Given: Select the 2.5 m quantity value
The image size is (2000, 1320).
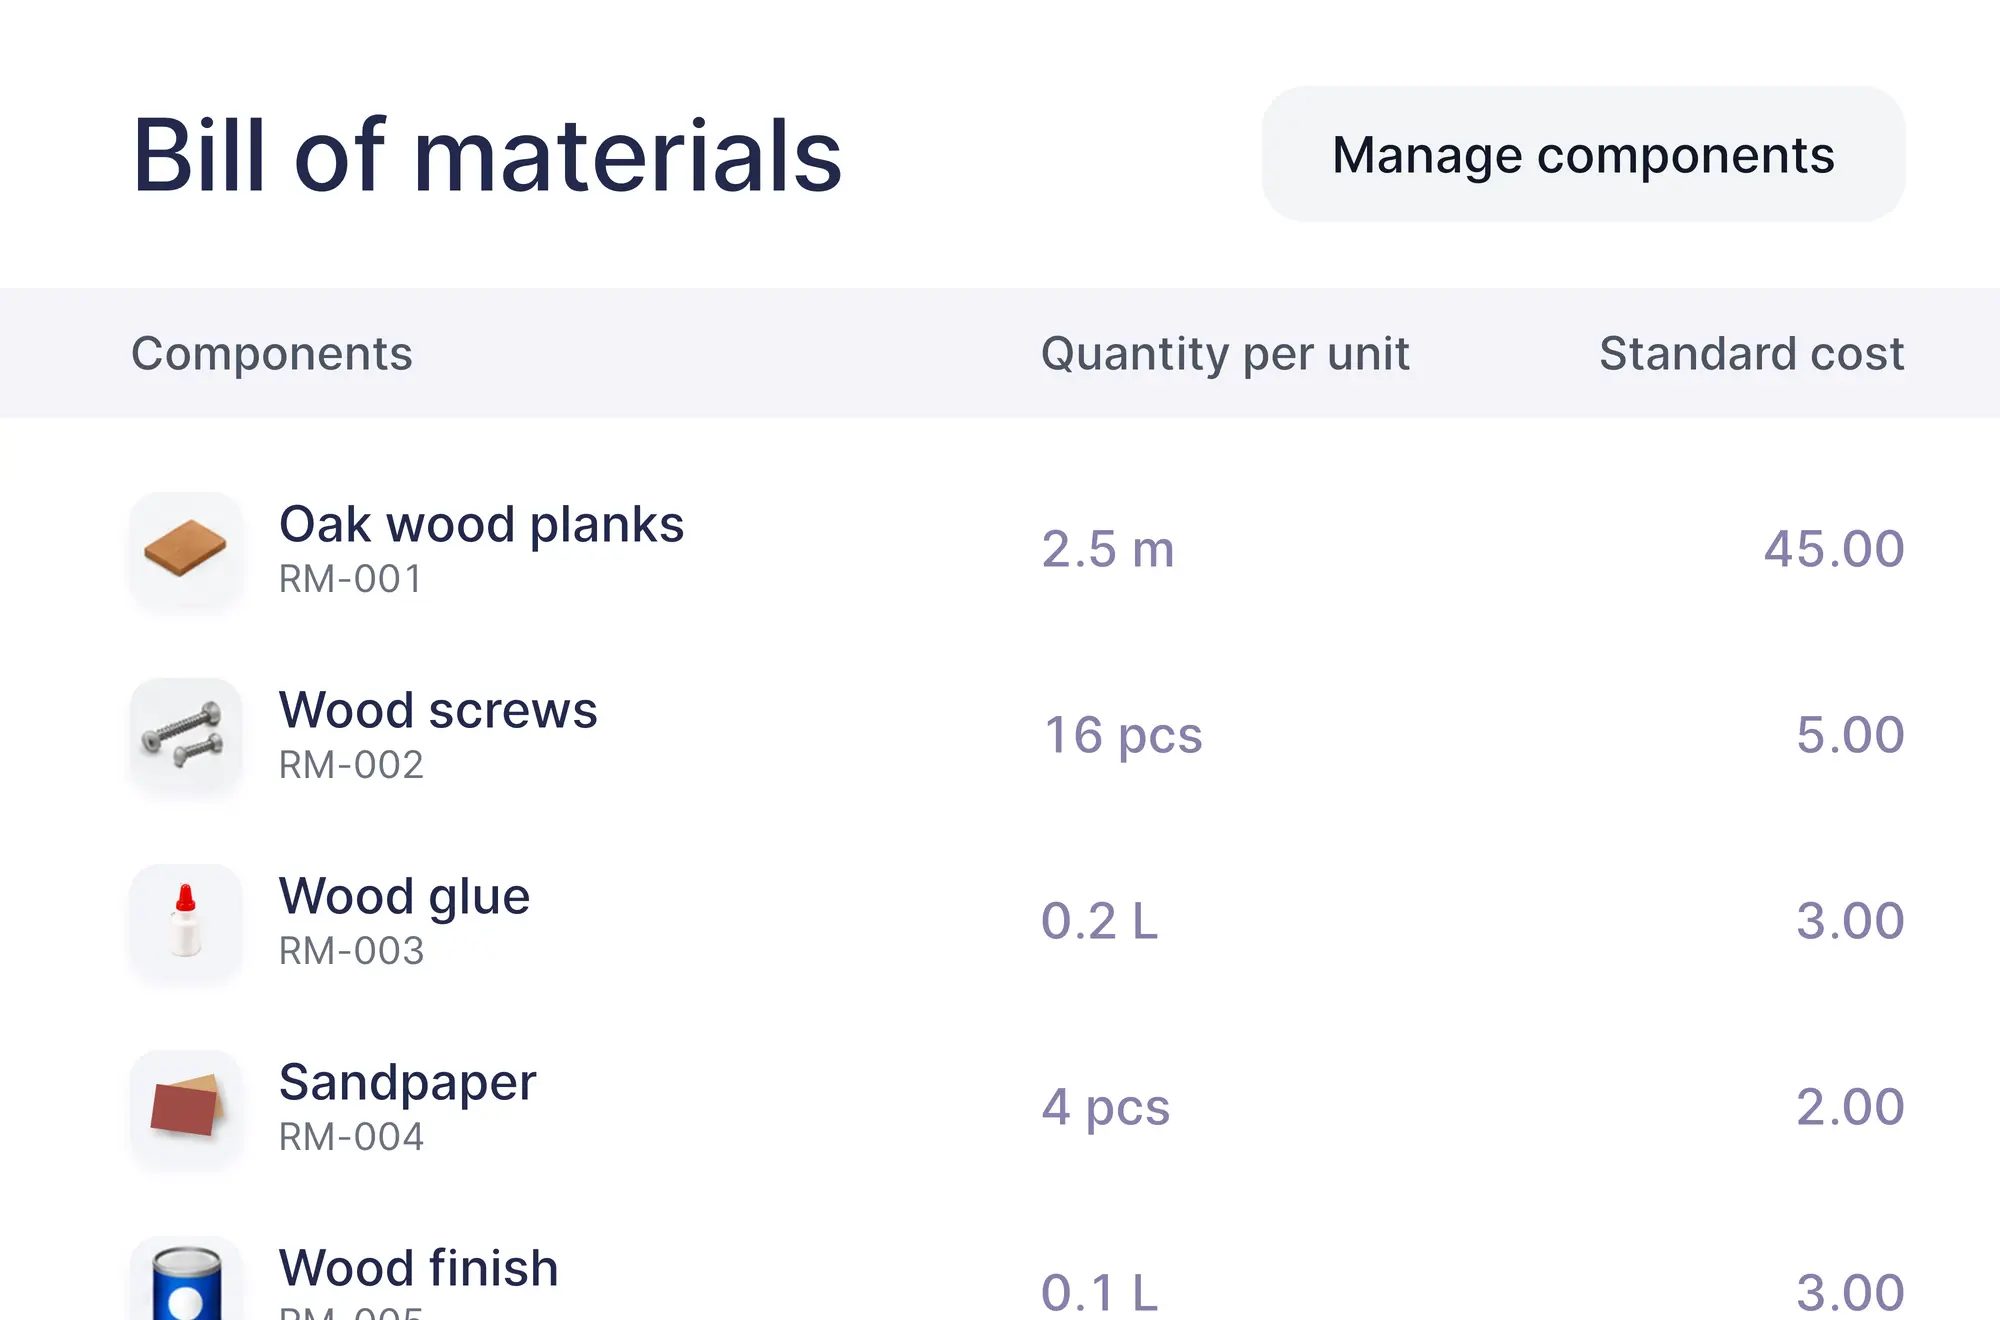Looking at the screenshot, I should point(1108,549).
